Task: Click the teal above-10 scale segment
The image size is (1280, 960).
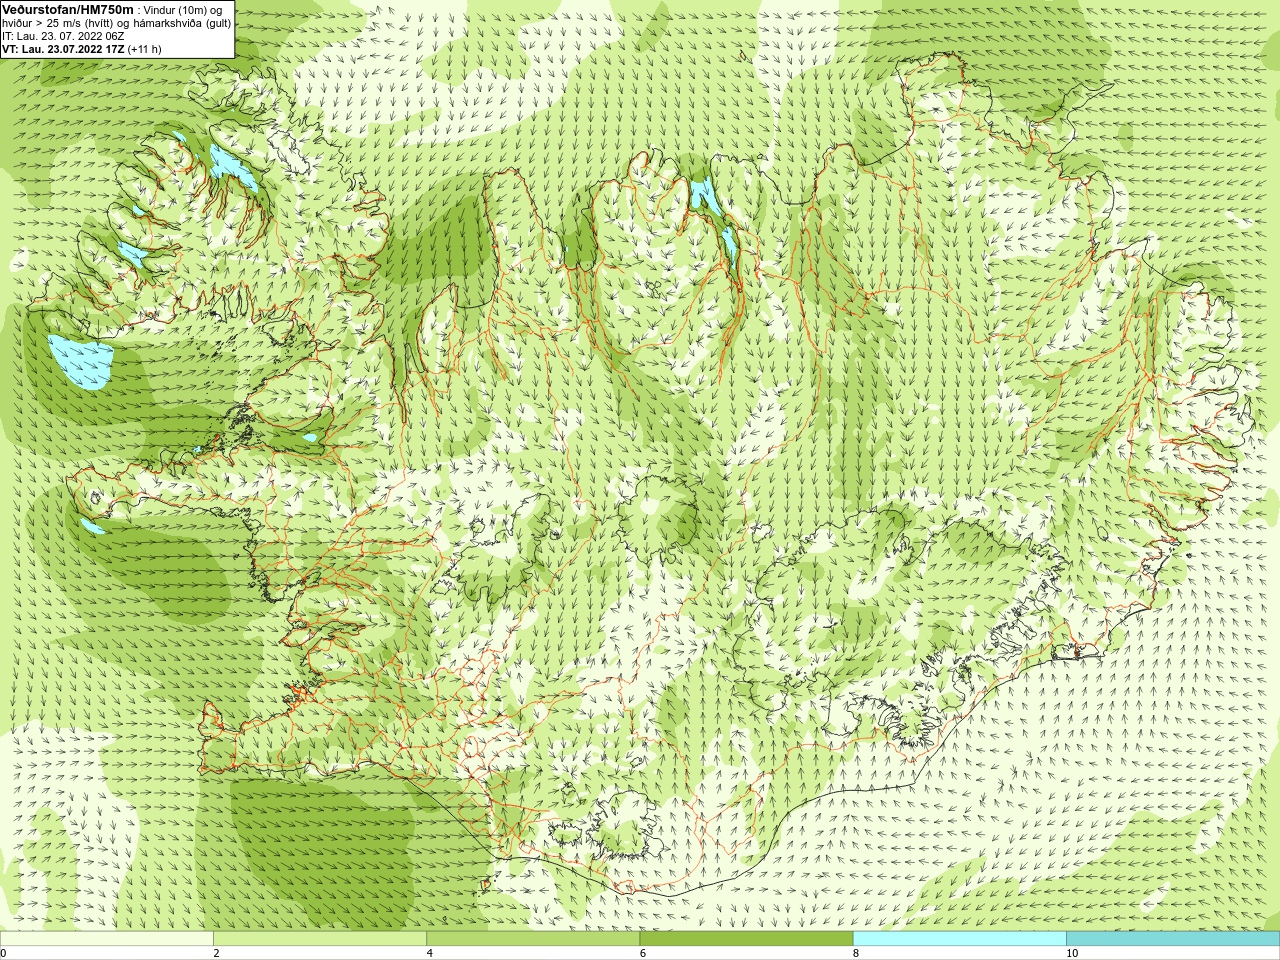Action: tap(1173, 939)
